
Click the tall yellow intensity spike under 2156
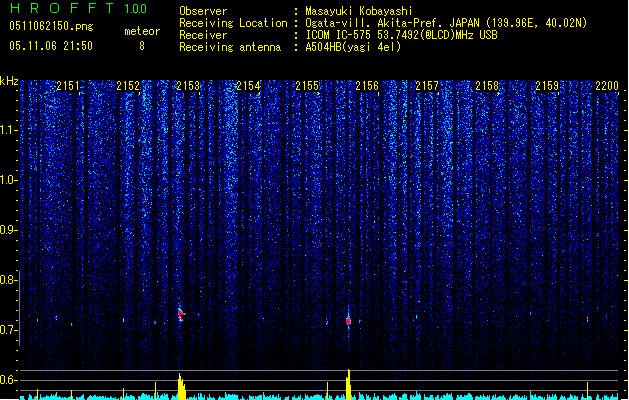click(x=348, y=384)
